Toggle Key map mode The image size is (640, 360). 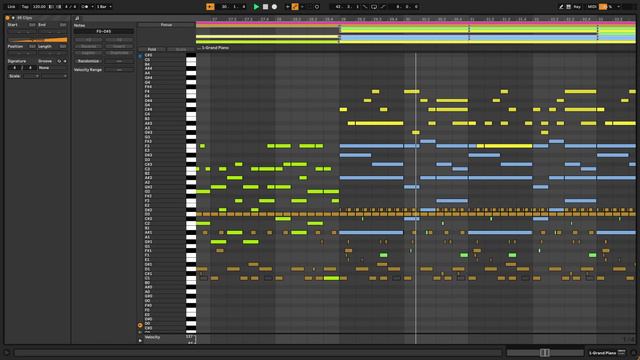pyautogui.click(x=577, y=7)
